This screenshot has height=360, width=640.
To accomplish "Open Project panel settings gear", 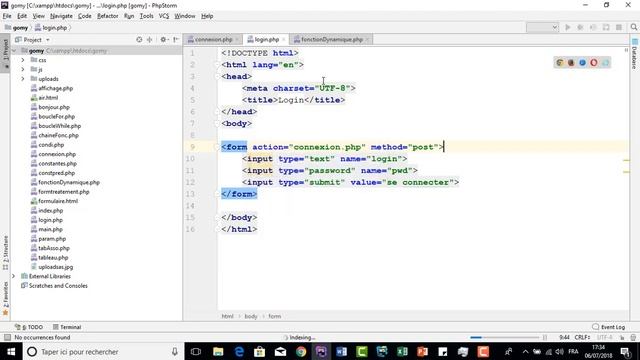I will 163,40.
